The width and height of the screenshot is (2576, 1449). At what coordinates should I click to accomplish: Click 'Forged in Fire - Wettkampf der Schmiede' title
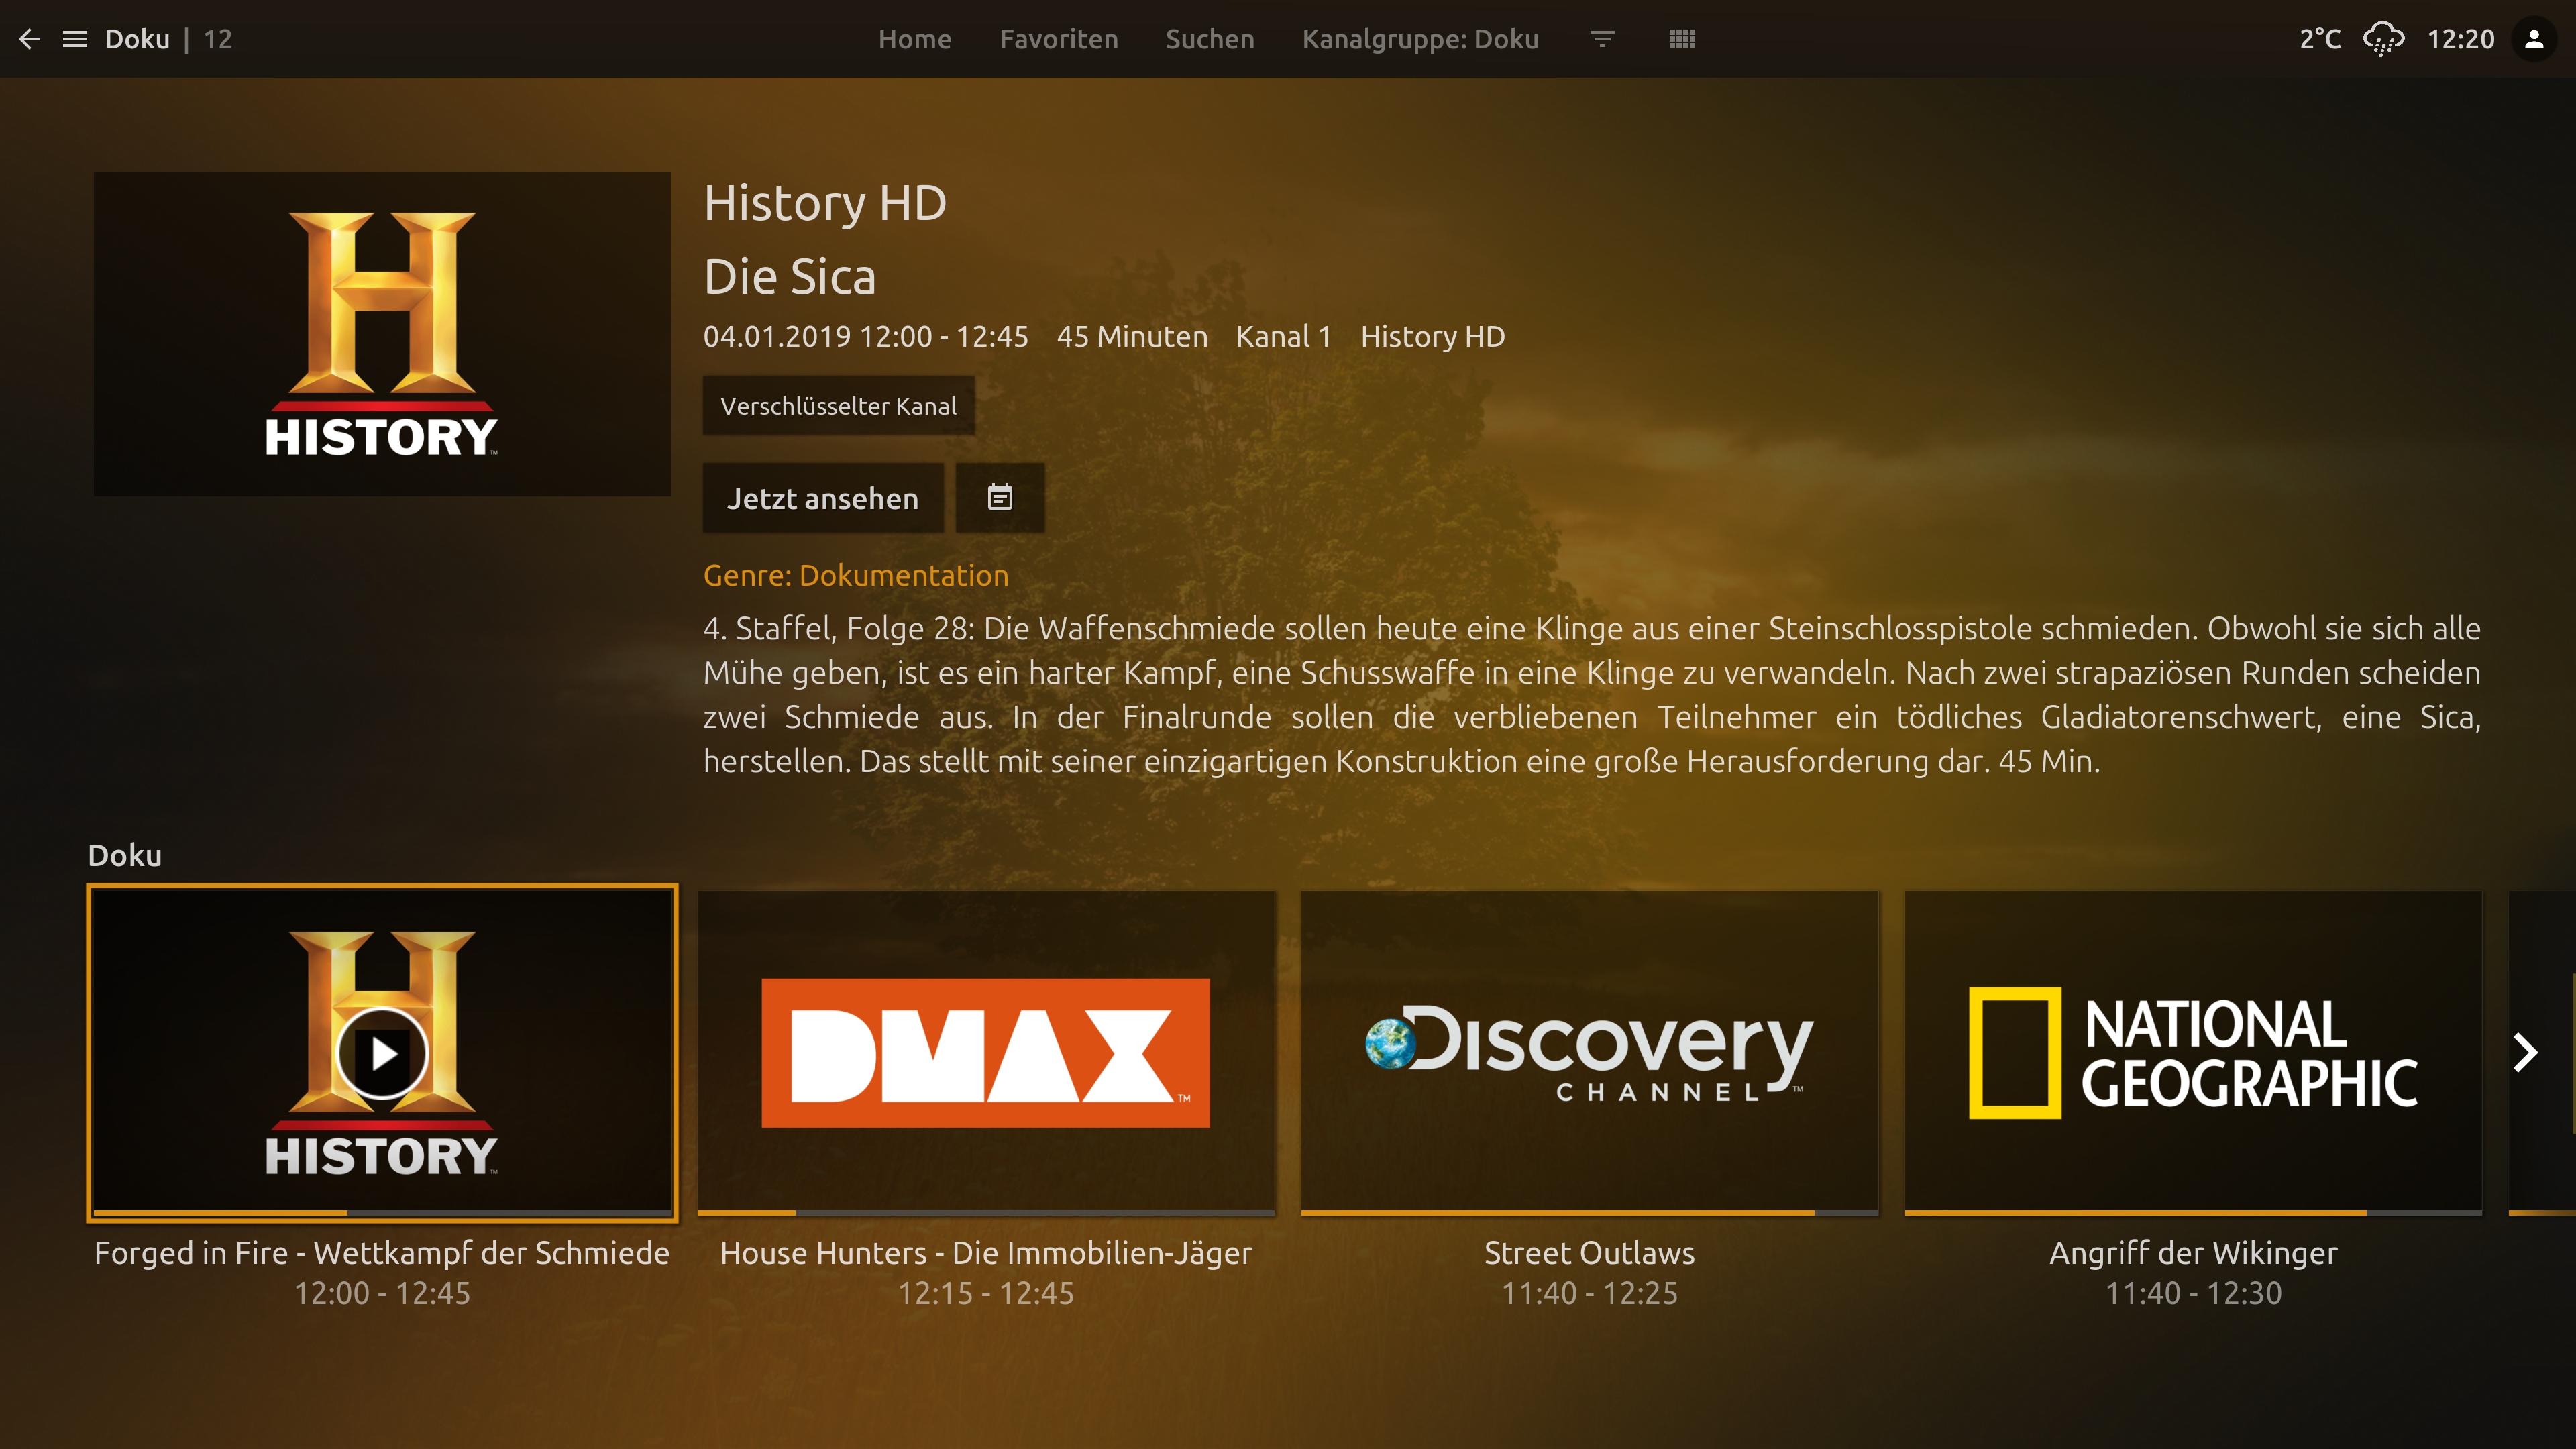[x=382, y=1253]
